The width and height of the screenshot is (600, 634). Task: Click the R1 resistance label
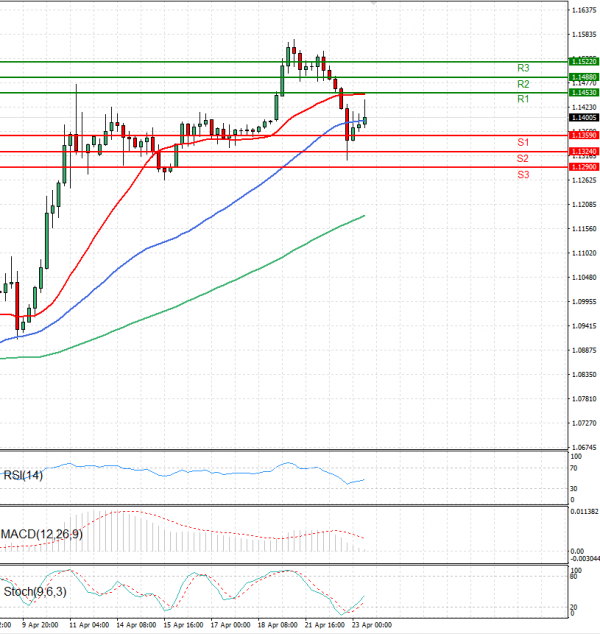pyautogui.click(x=523, y=99)
